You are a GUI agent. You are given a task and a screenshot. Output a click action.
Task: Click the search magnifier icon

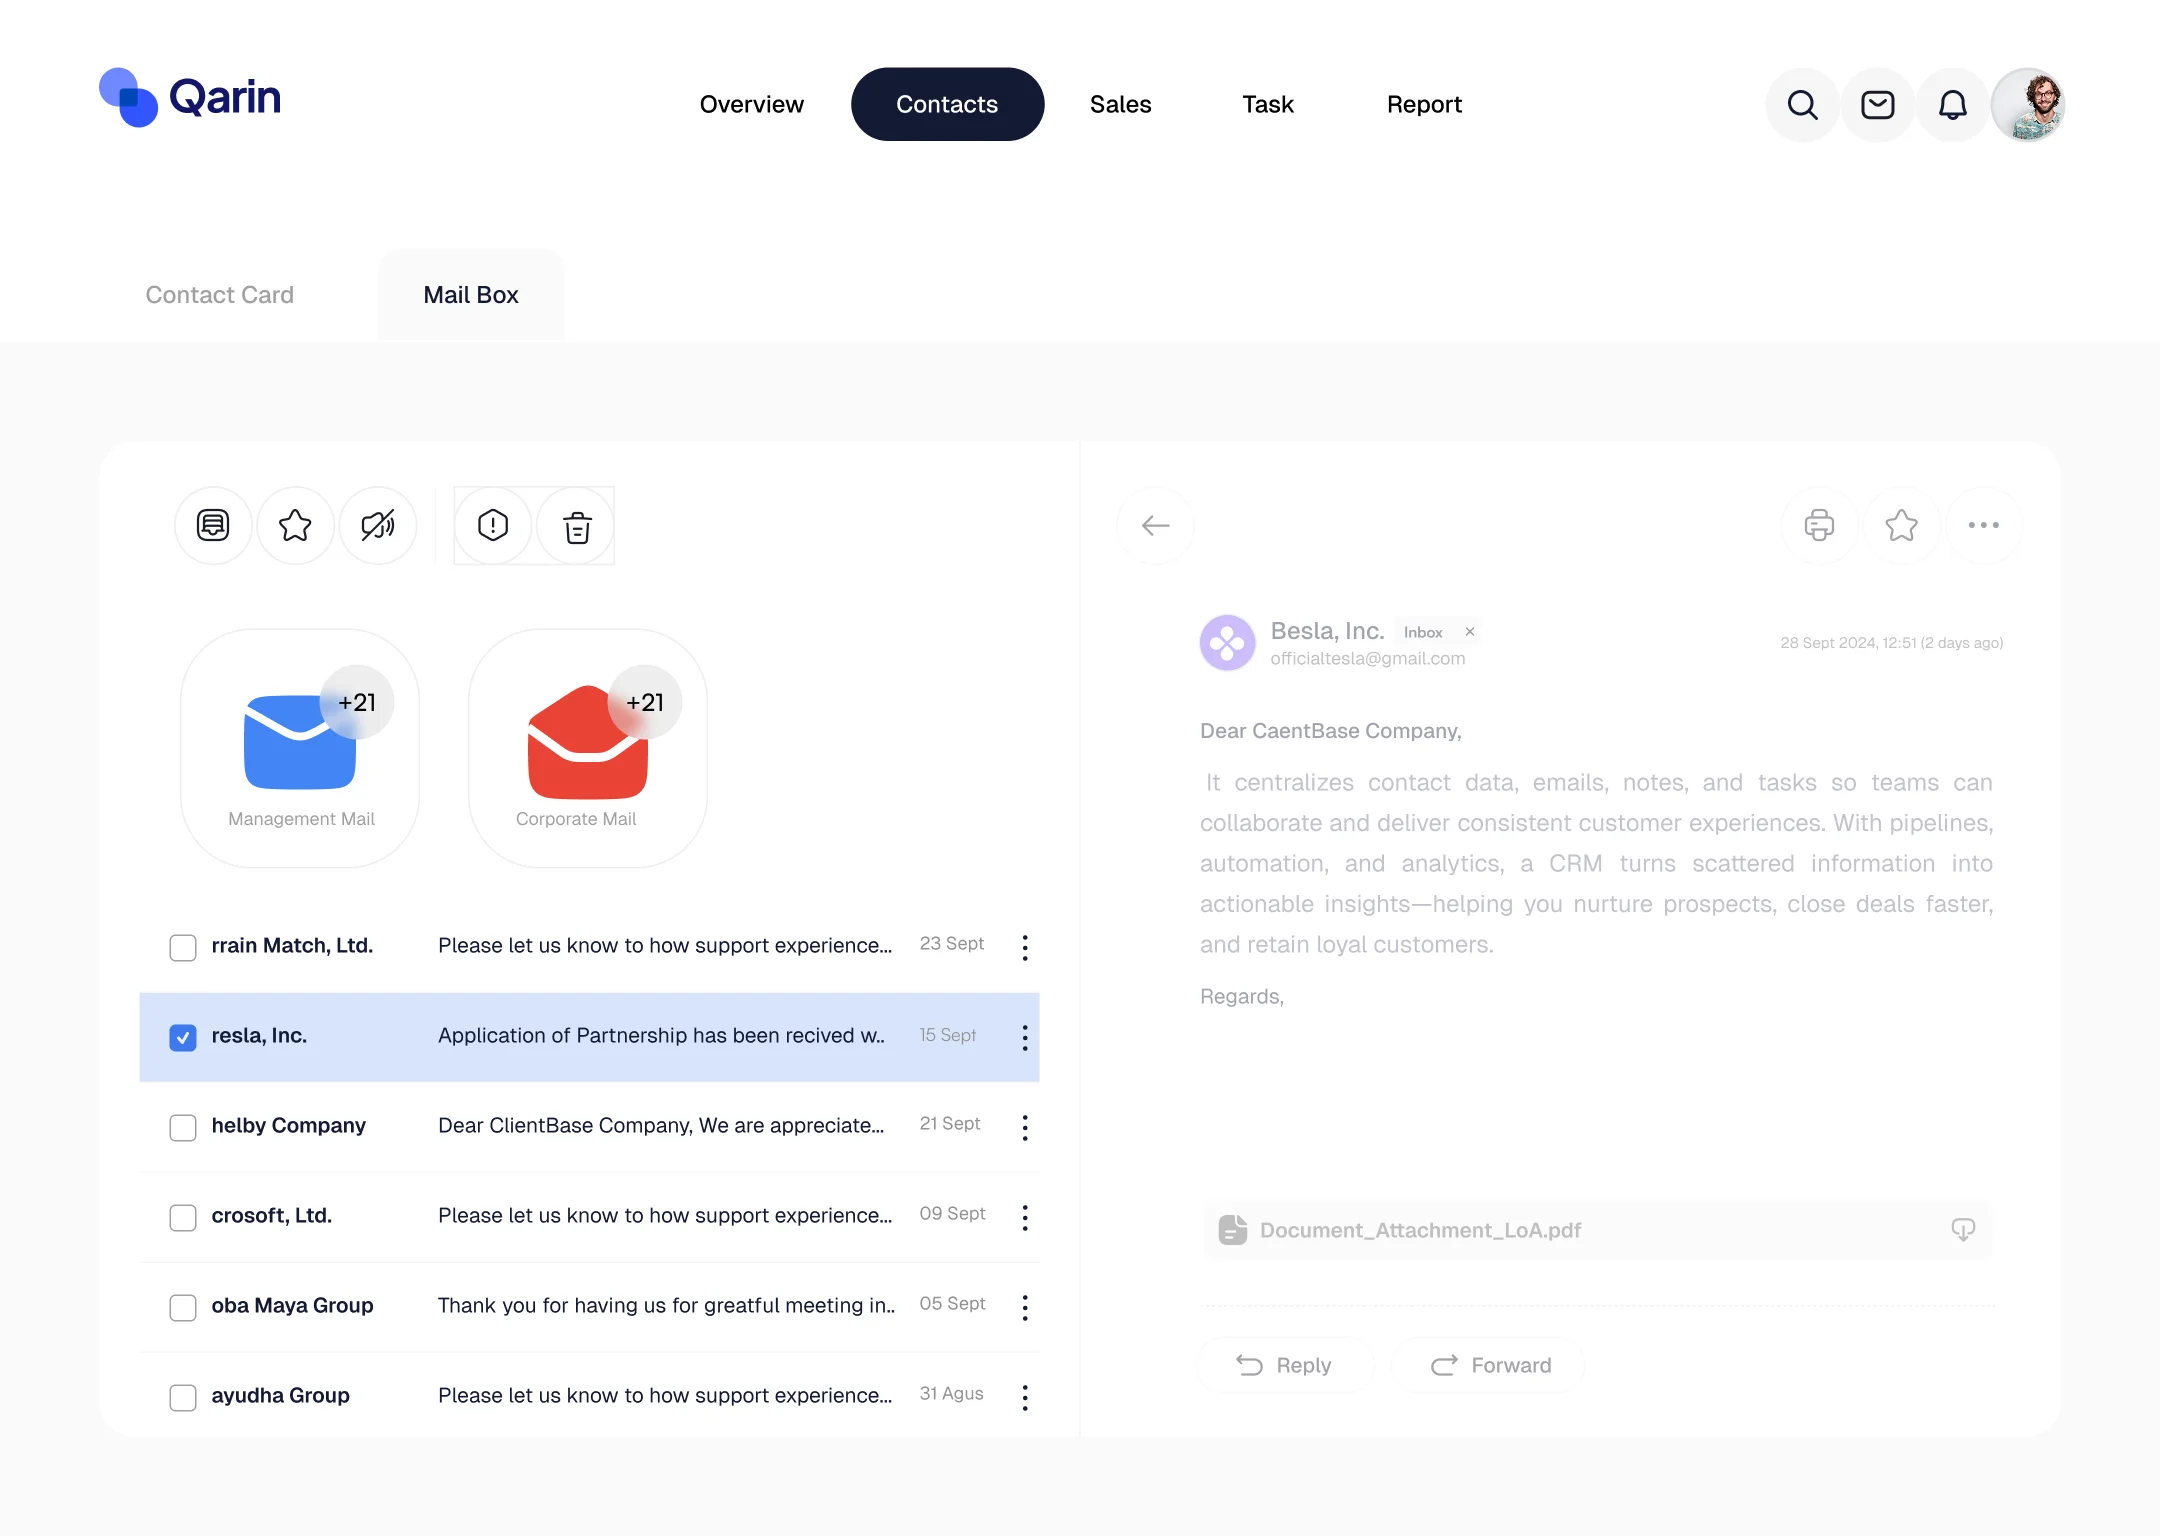pyautogui.click(x=1802, y=105)
